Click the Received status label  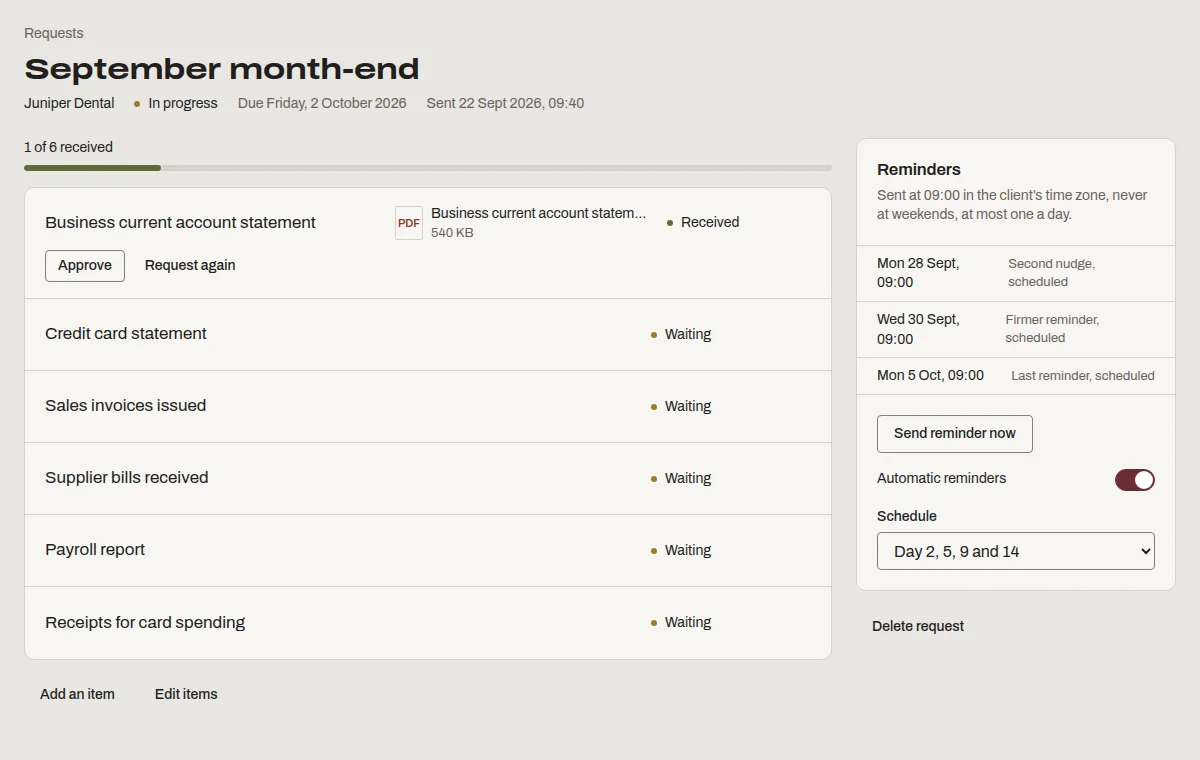click(703, 223)
